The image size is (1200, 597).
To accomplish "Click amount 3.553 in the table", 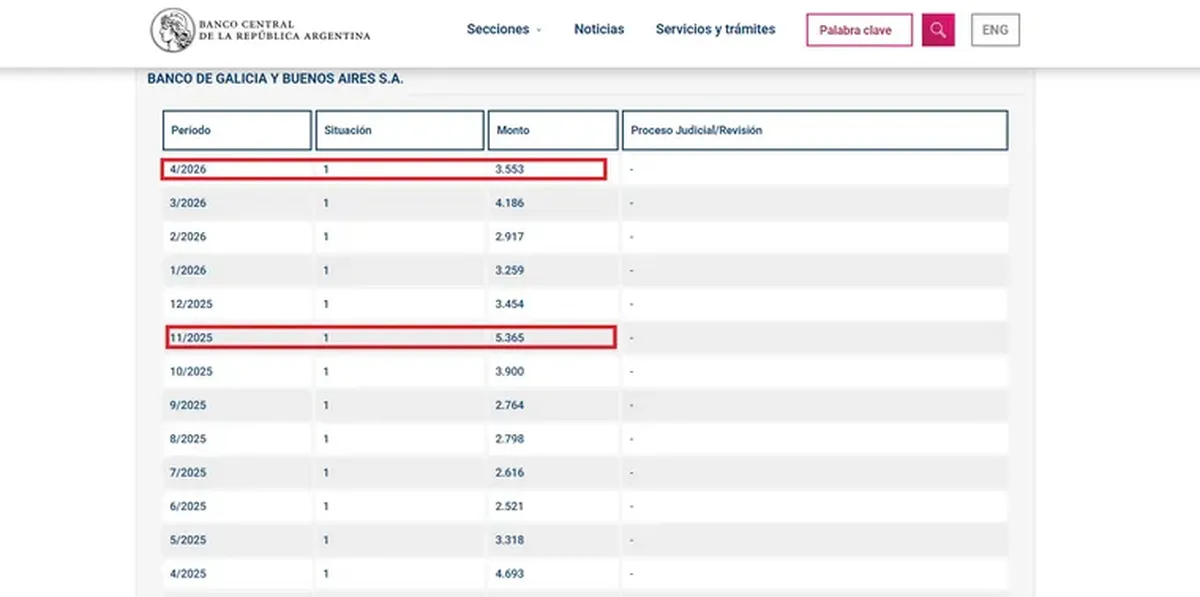I will click(x=509, y=169).
